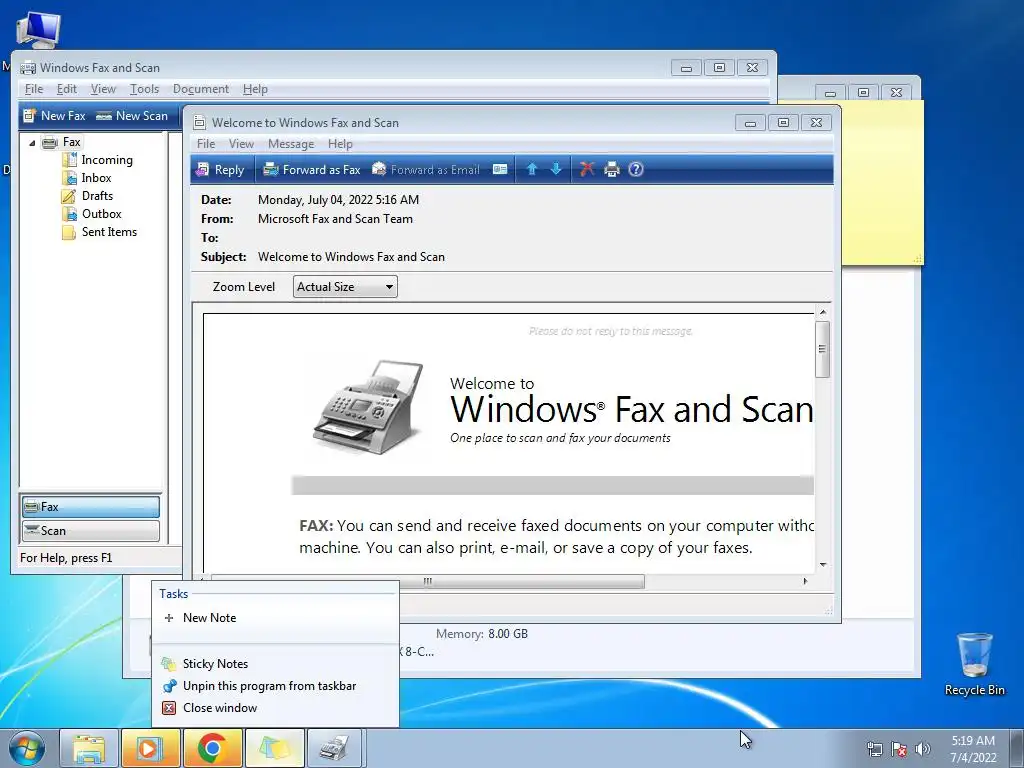1024x768 pixels.
Task: Open File menu in Welcome message window
Action: tap(206, 144)
